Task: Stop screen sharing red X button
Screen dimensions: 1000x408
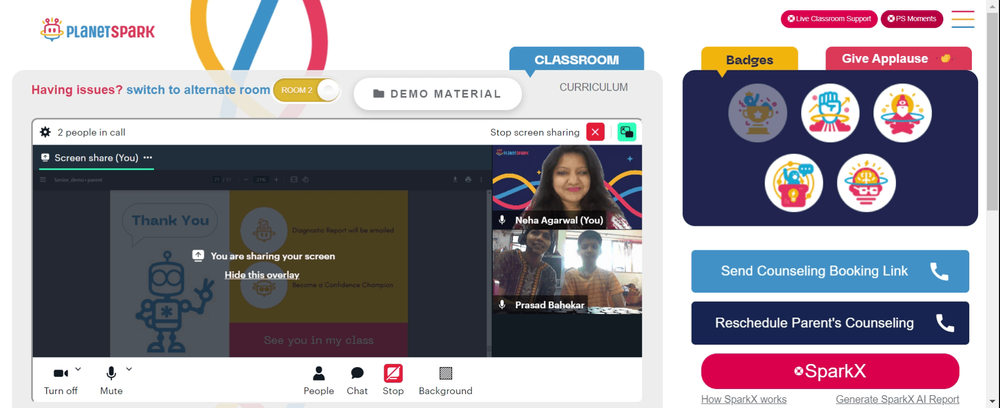Action: pos(595,132)
